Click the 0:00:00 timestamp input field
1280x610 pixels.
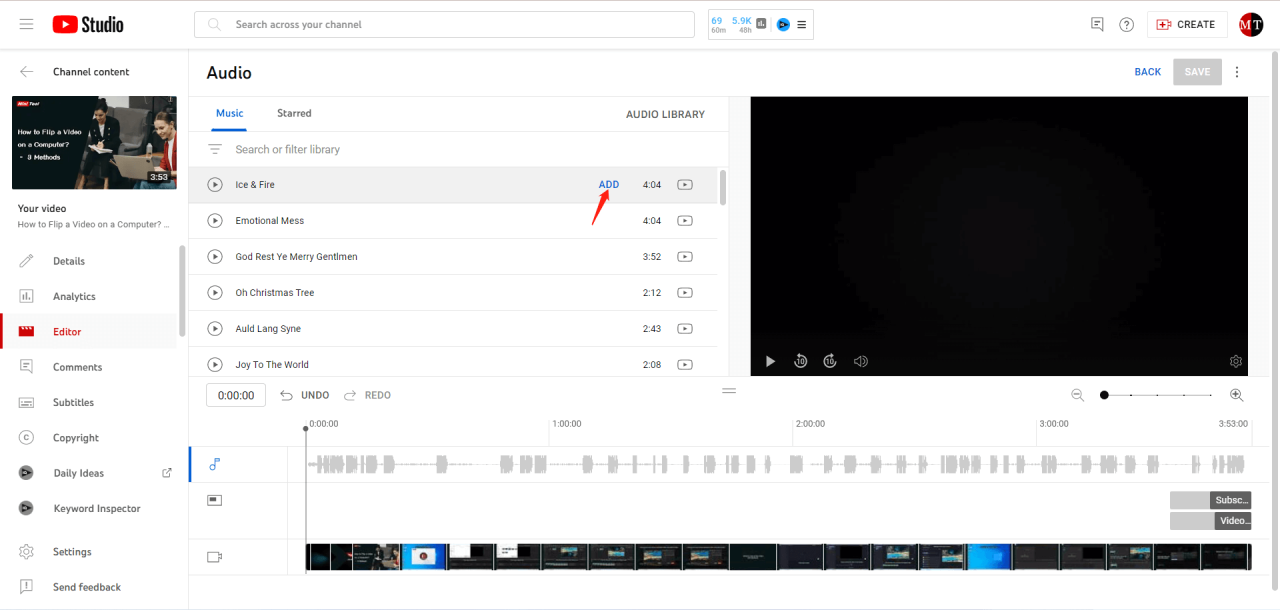tap(235, 394)
